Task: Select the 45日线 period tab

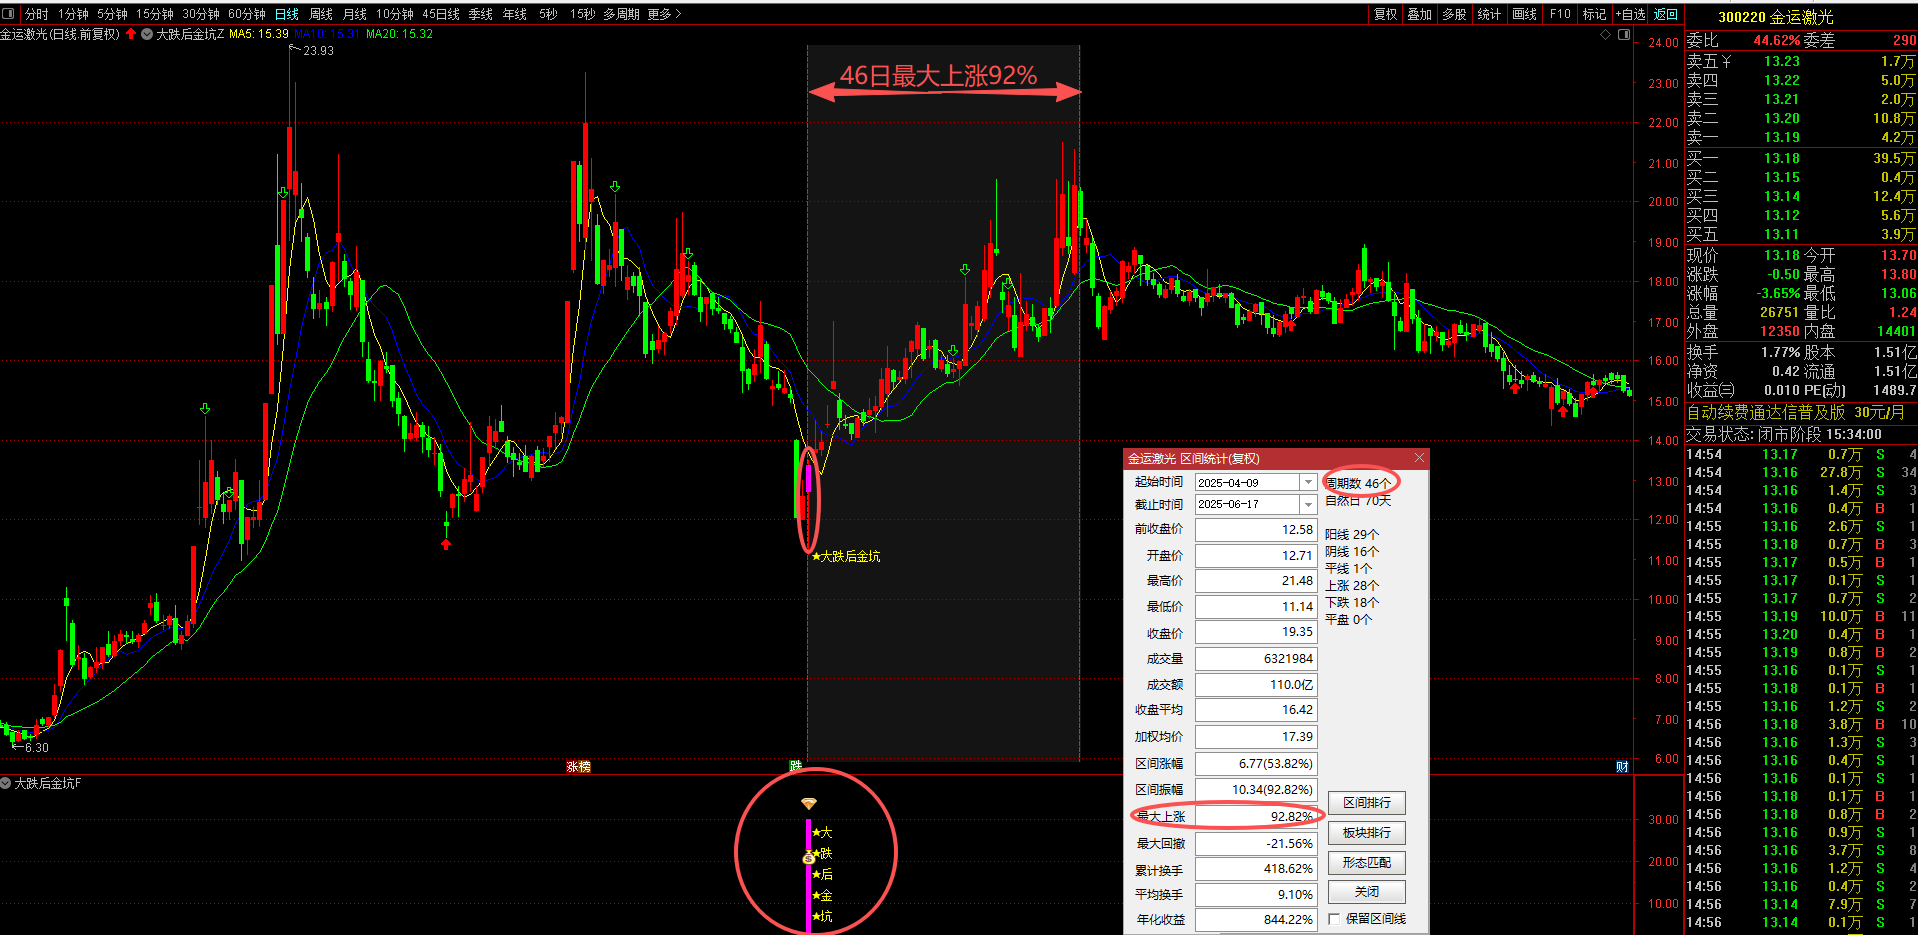Action: (x=441, y=14)
